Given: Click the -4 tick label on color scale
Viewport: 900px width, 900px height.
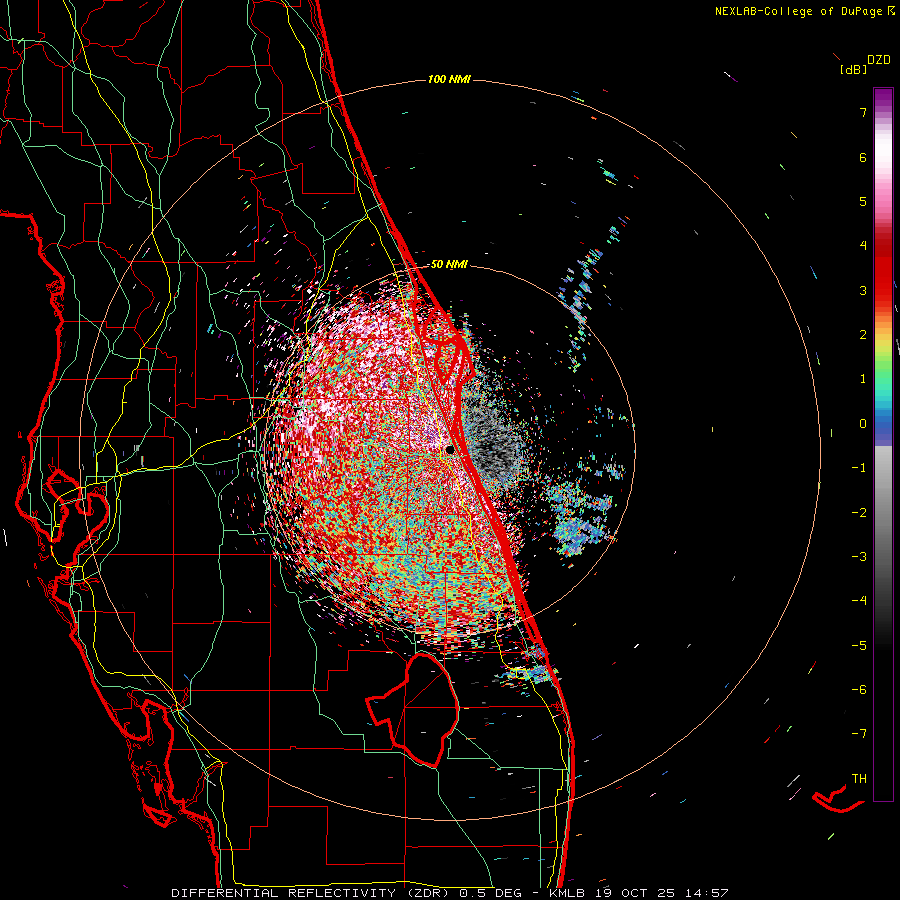Looking at the screenshot, I should pos(859,601).
